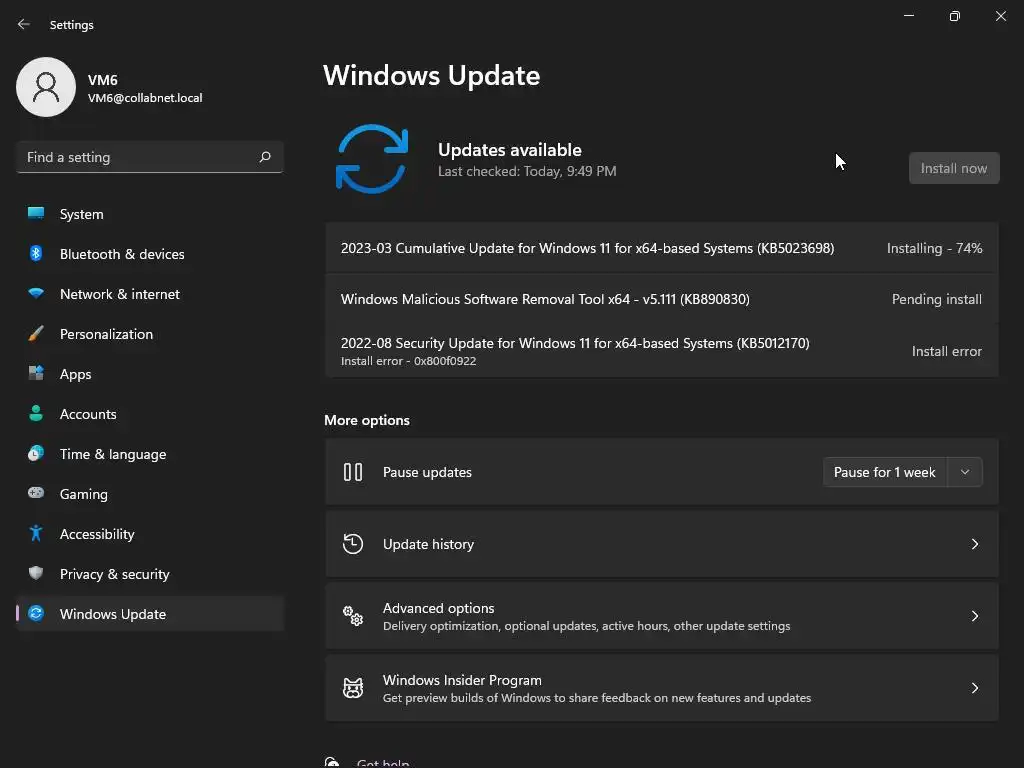This screenshot has width=1024, height=768.
Task: Click the Find a setting search box
Action: (150, 157)
